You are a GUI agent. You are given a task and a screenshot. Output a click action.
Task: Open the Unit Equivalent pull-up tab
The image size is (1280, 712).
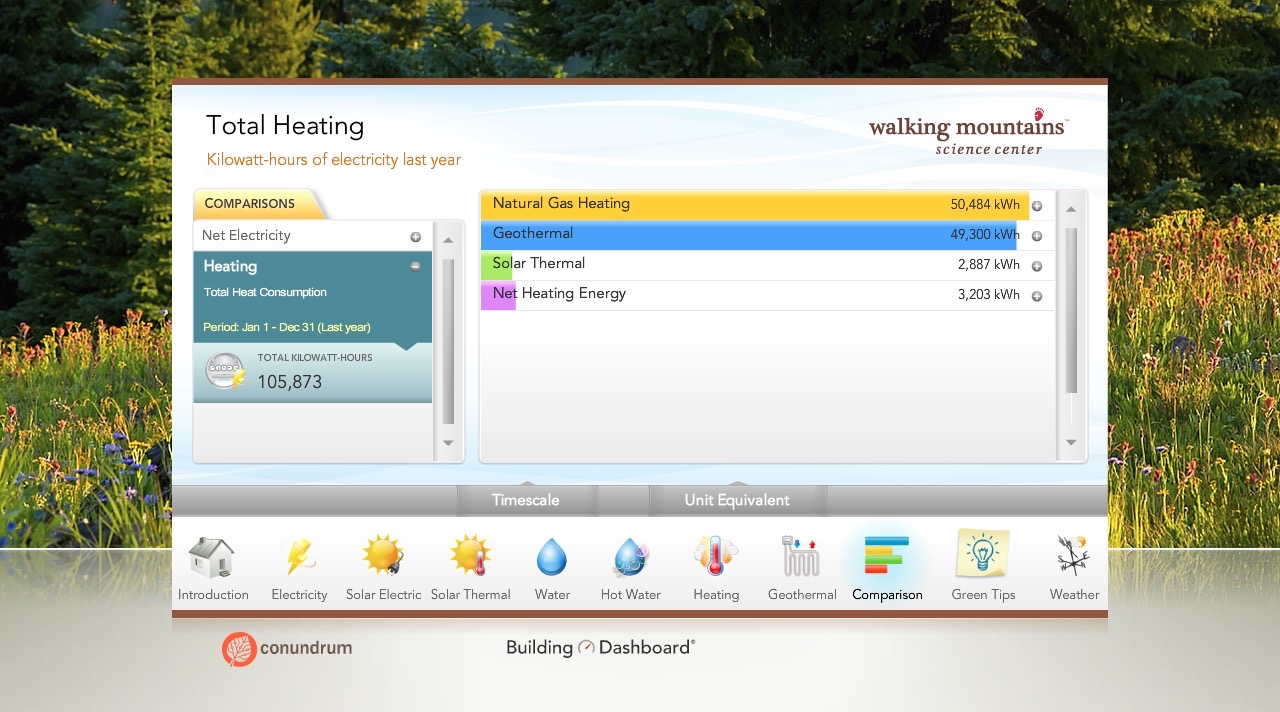(x=737, y=500)
